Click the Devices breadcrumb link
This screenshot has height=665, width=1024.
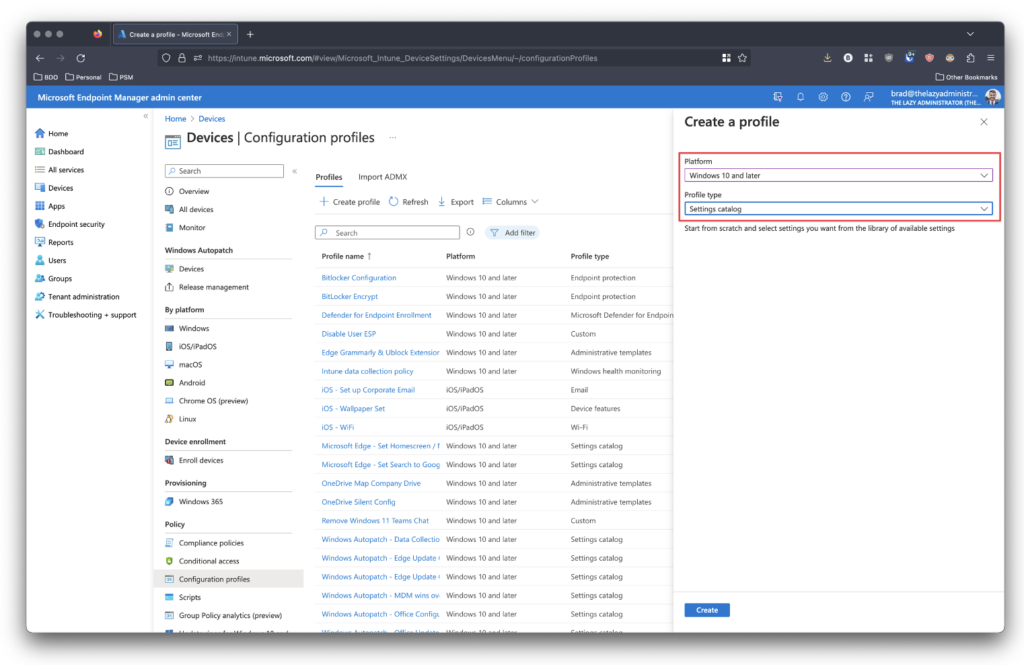point(212,119)
